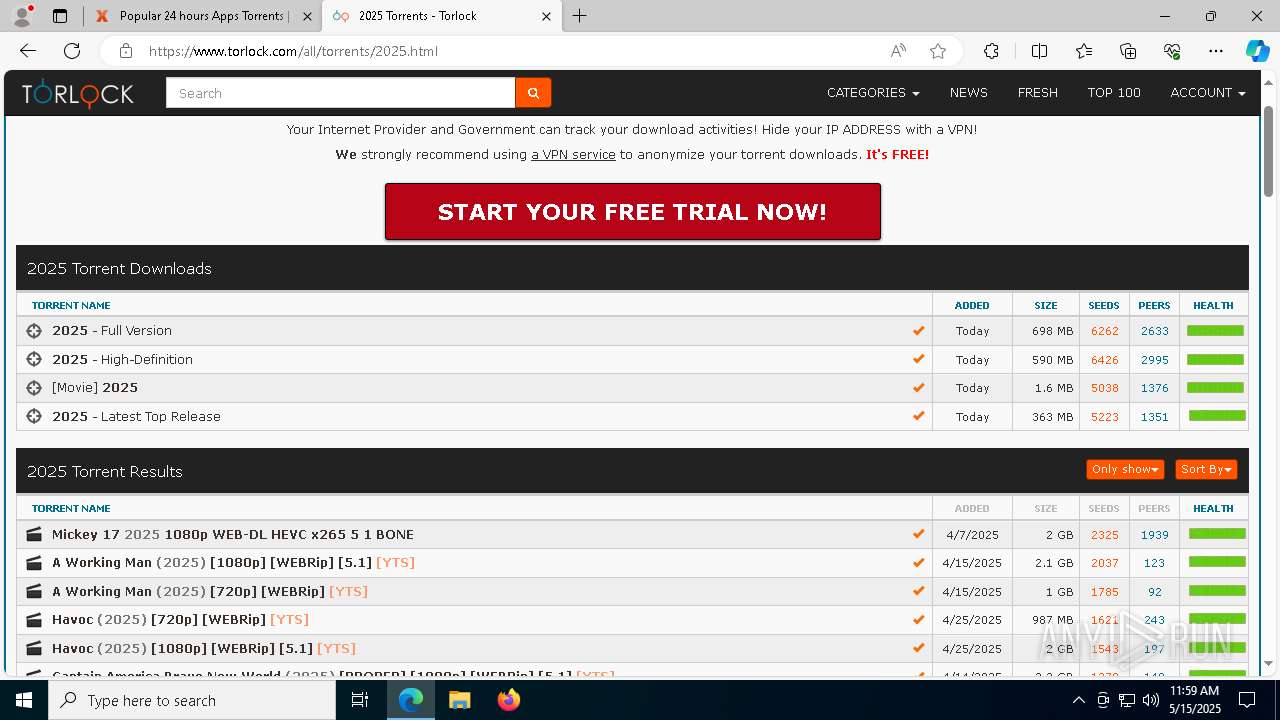Open 'Mickey 17 2025 1080p WEB-DL' torrent link
1280x720 pixels.
(x=232, y=535)
